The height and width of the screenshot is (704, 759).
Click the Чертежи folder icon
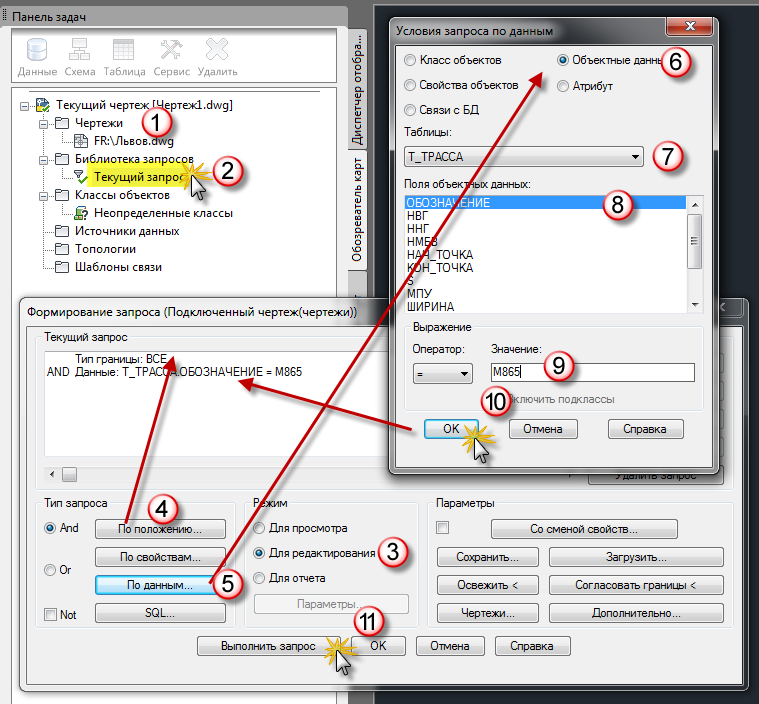pyautogui.click(x=62, y=122)
